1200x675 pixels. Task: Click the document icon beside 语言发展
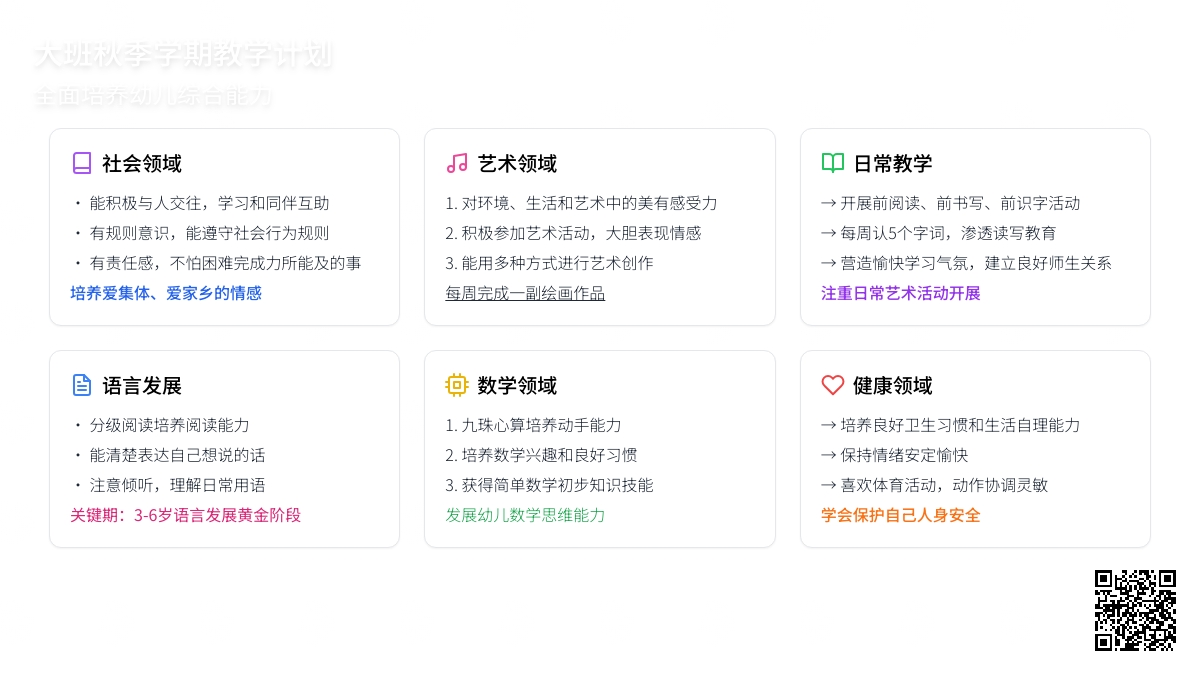[x=82, y=385]
